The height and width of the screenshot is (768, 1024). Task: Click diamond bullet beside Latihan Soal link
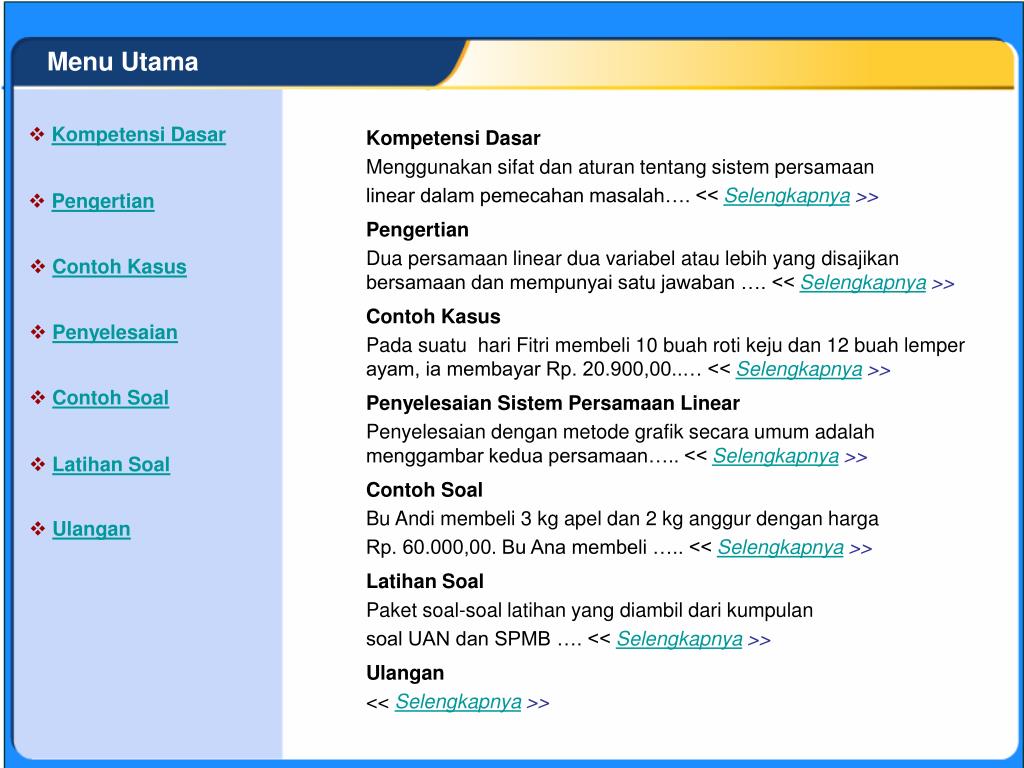tap(37, 464)
